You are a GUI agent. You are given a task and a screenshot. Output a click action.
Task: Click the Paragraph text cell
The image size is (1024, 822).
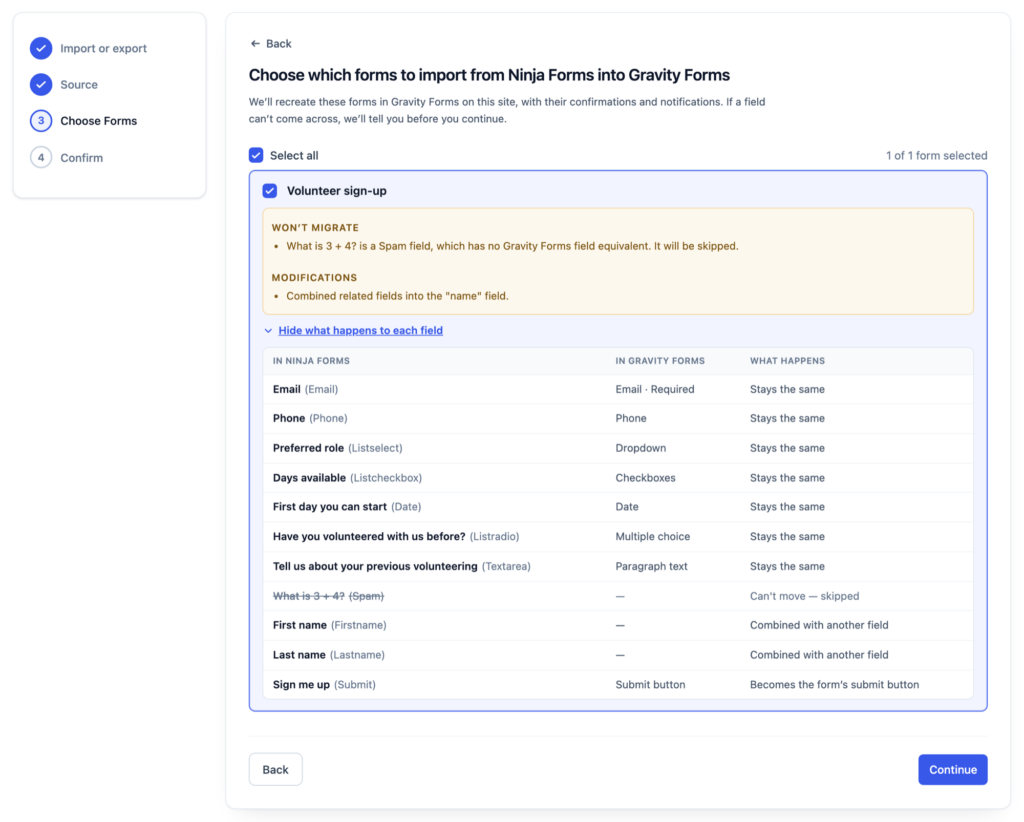pos(651,566)
